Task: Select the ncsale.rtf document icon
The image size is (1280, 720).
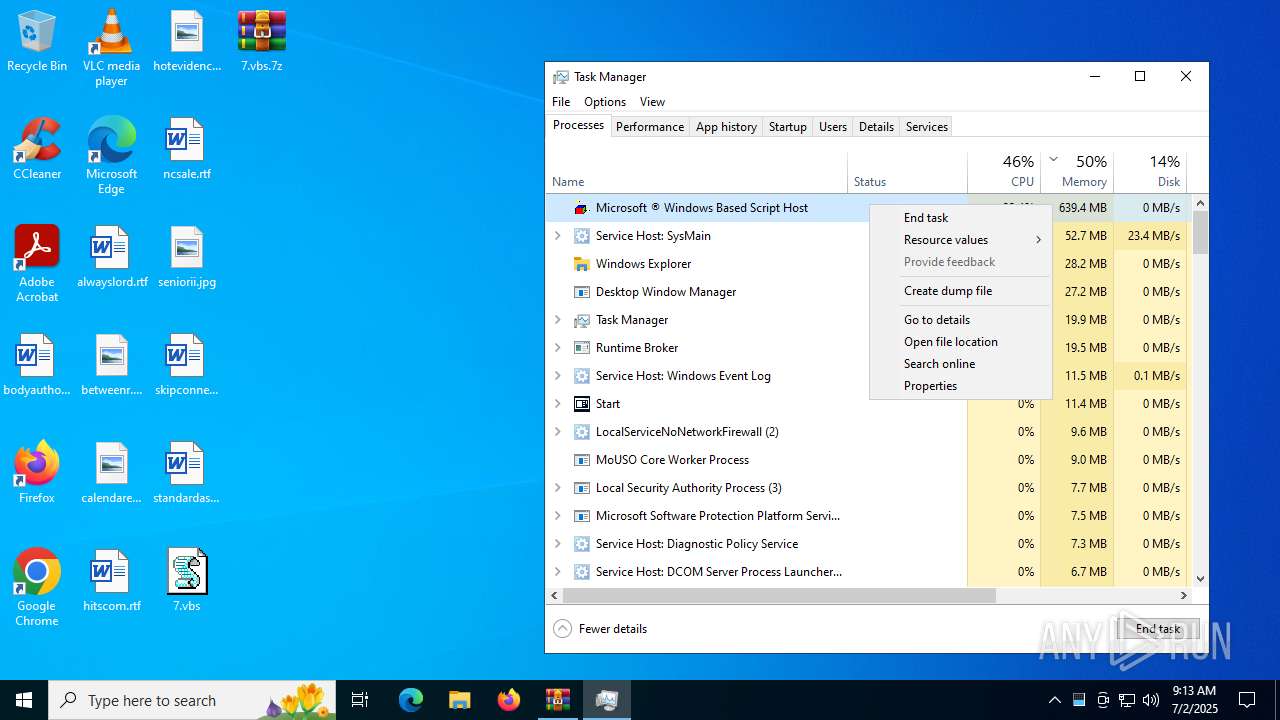Action: point(187,149)
